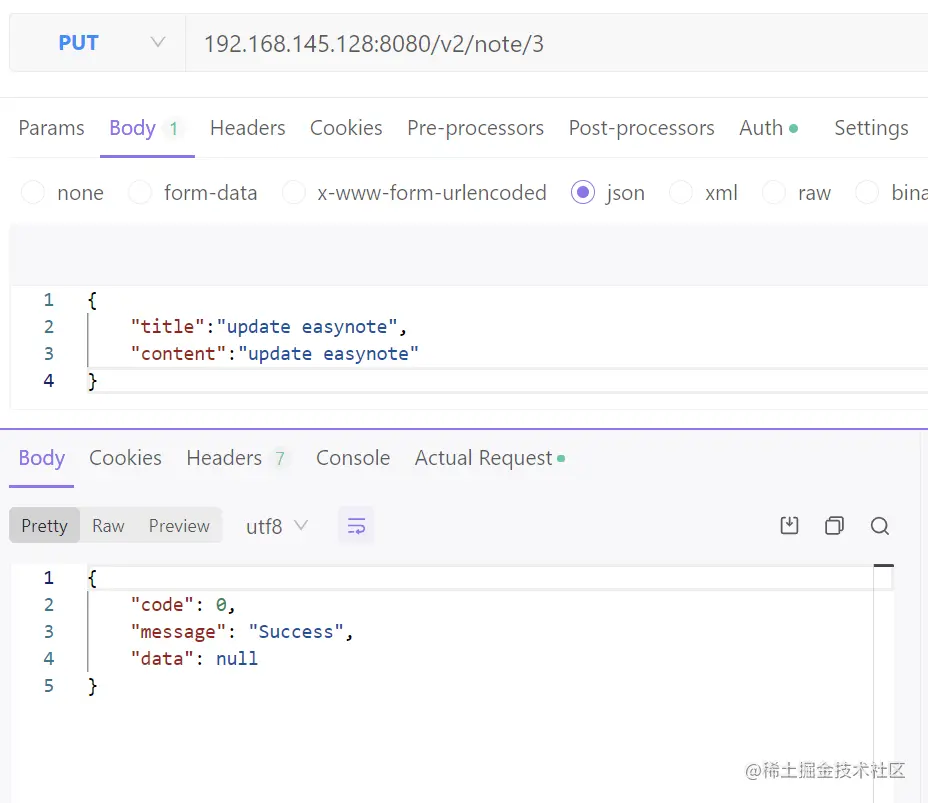Click the copy response icon
The height and width of the screenshot is (803, 928).
tap(834, 526)
